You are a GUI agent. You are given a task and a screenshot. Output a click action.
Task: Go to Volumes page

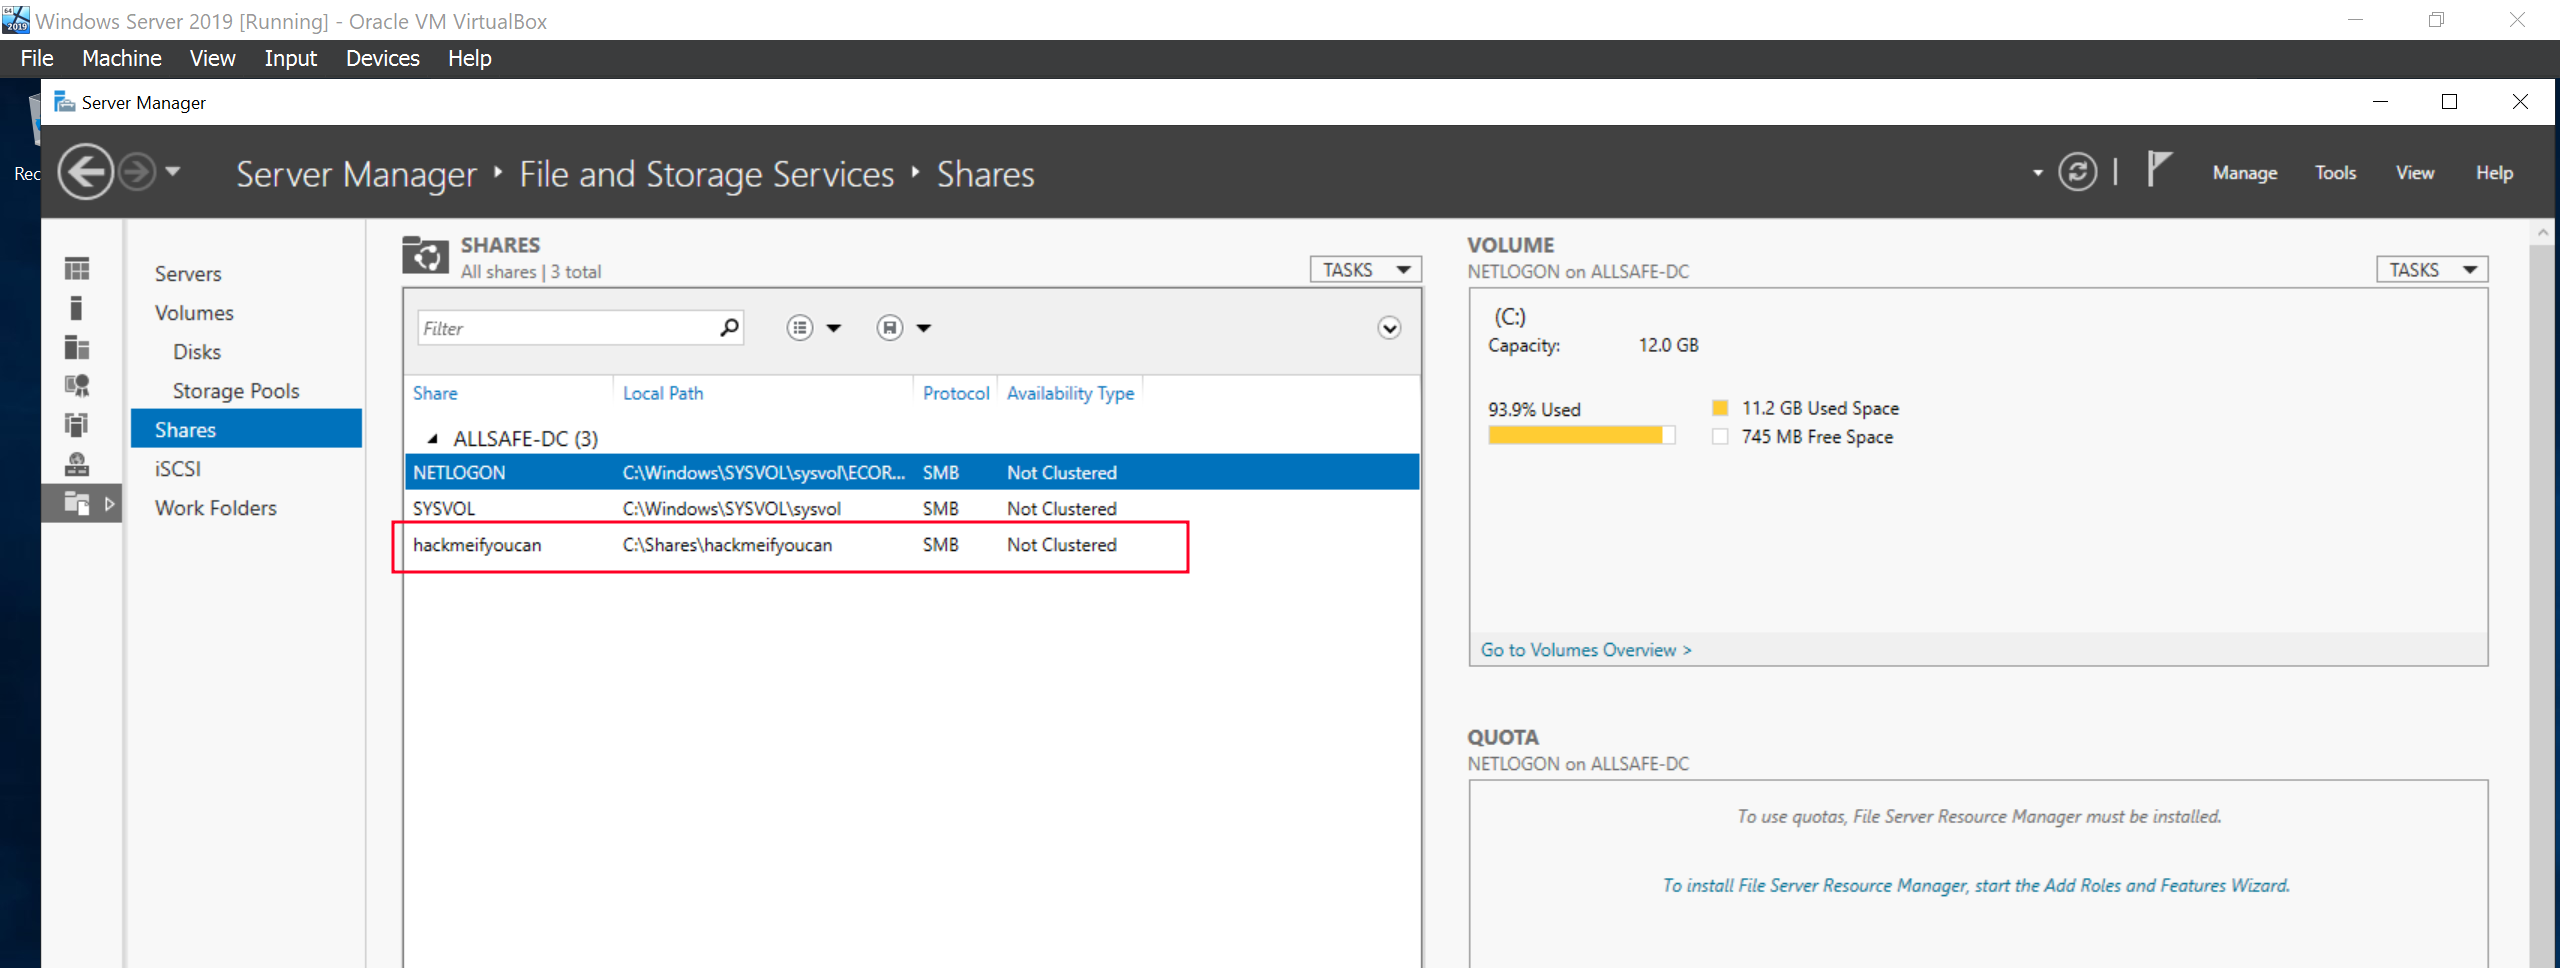click(194, 312)
